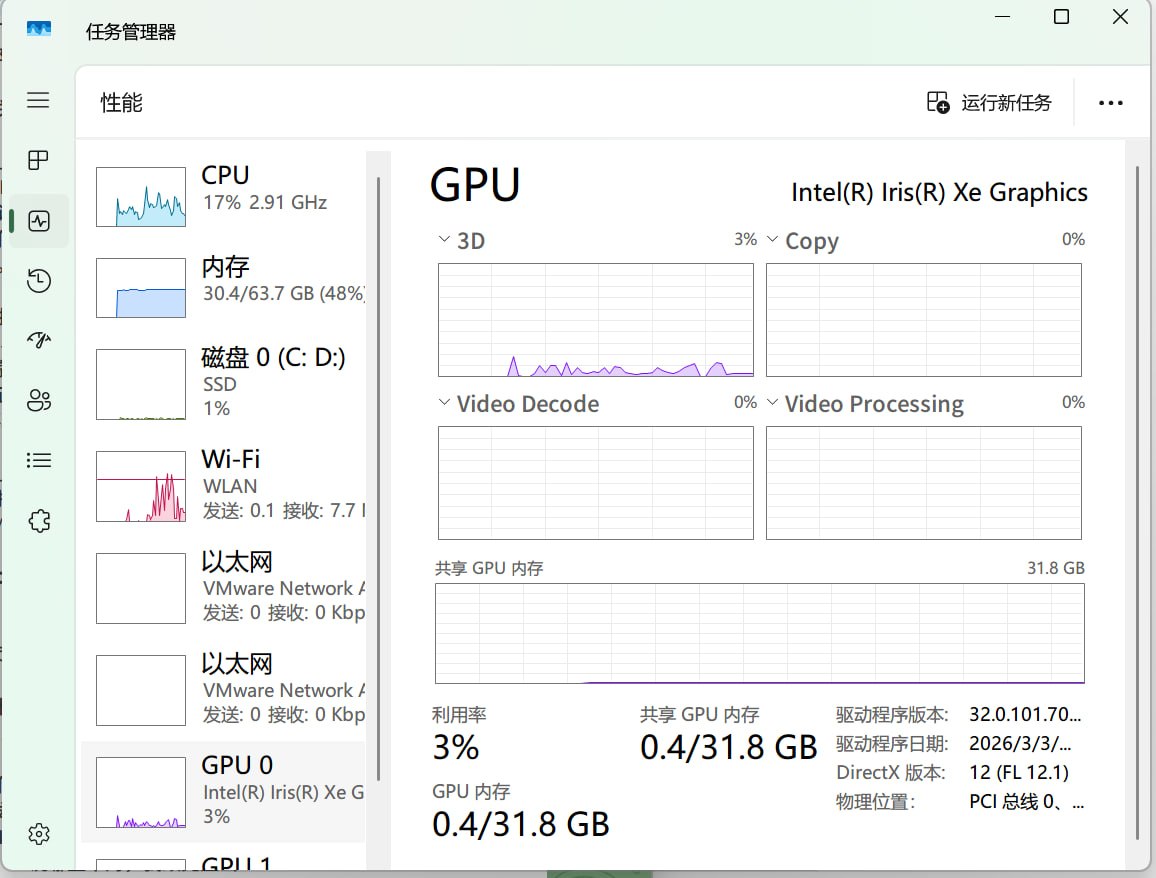Click the Video Processing usage graph
The height and width of the screenshot is (878, 1156).
(924, 483)
